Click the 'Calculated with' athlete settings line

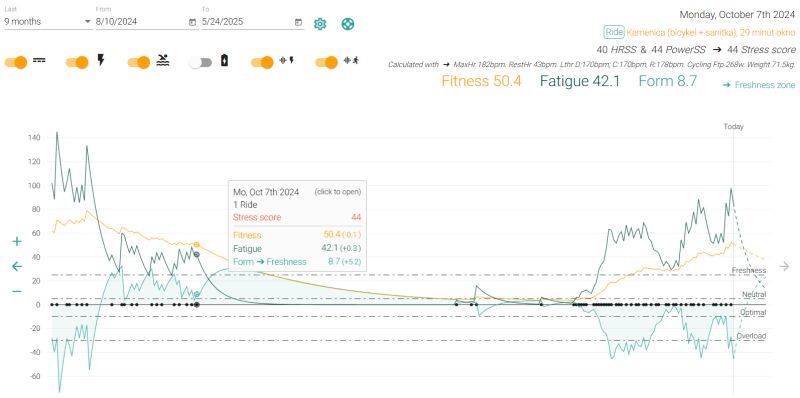[591, 65]
